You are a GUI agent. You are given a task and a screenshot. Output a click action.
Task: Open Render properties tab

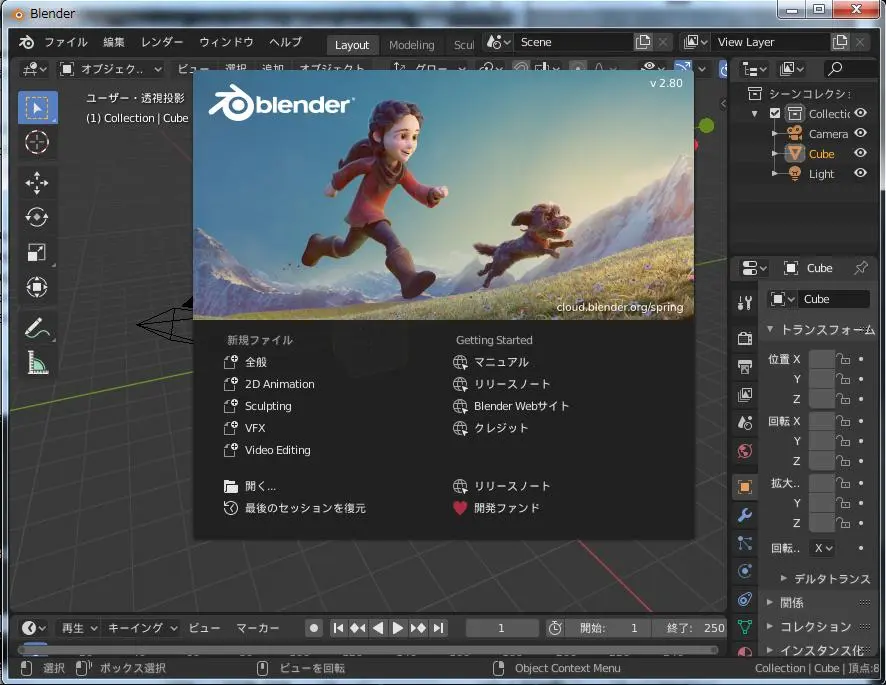(x=745, y=338)
